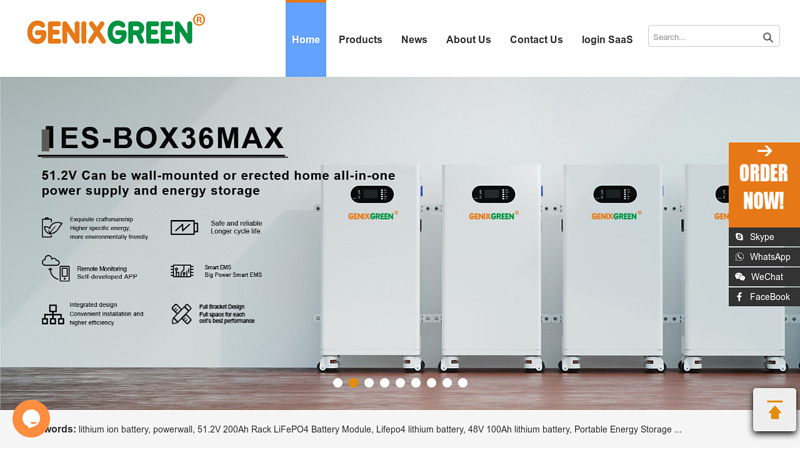Click 'Safe and reliable' feature text
This screenshot has width=800, height=450.
click(236, 223)
